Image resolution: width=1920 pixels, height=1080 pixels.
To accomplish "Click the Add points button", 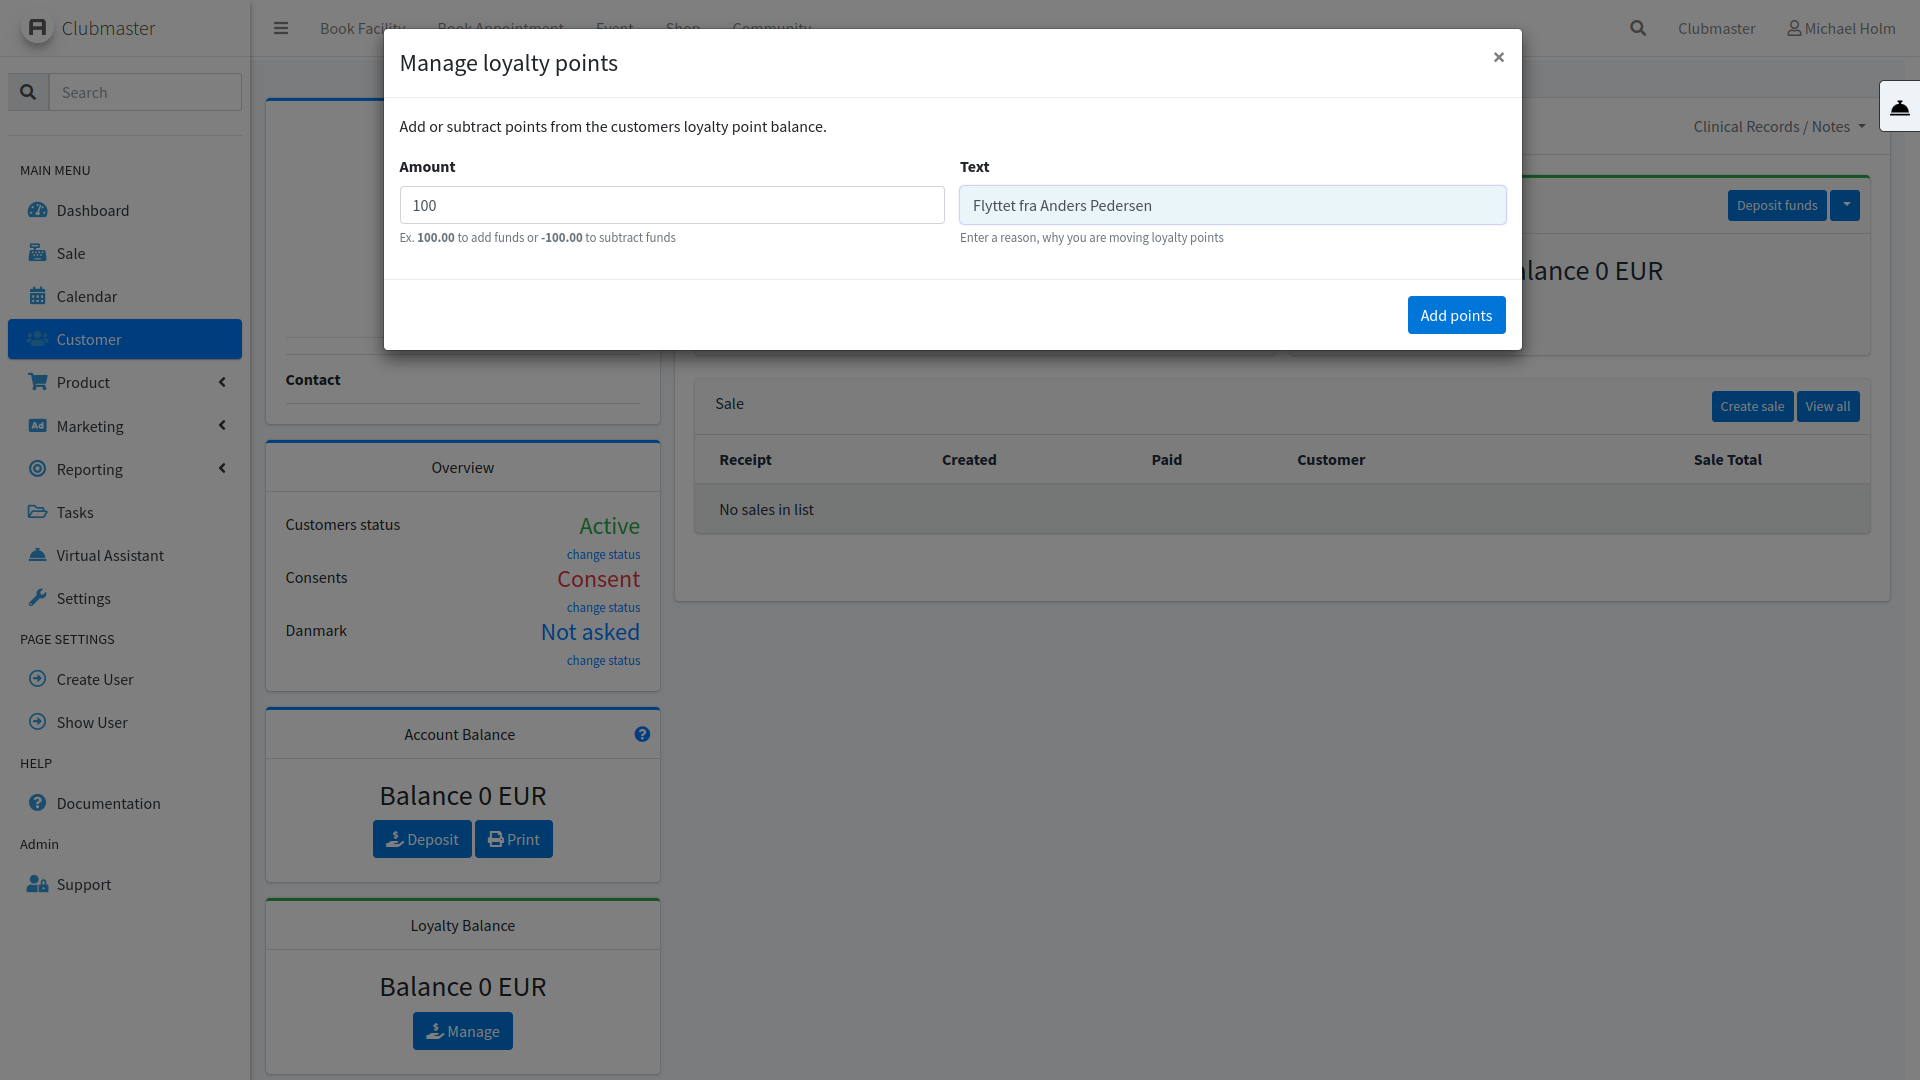I will [x=1456, y=315].
